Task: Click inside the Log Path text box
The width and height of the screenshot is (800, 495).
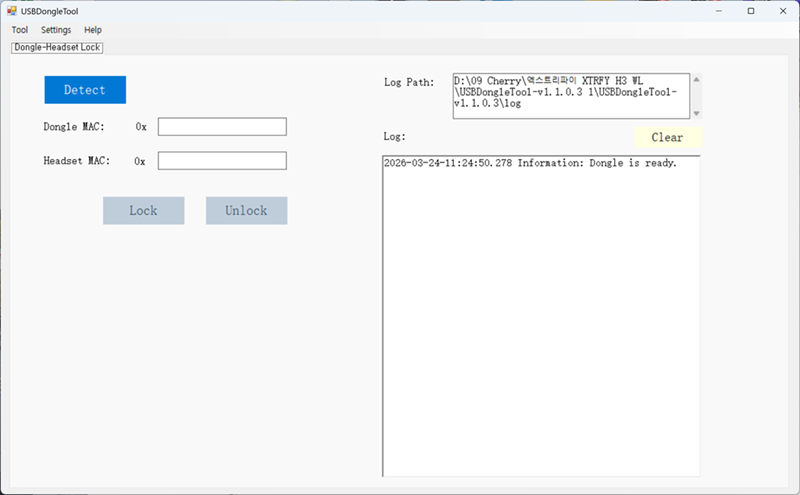Action: pyautogui.click(x=570, y=96)
